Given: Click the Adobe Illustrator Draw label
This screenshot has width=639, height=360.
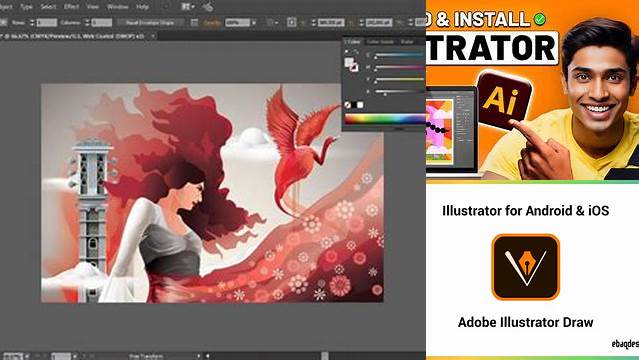Looking at the screenshot, I should pyautogui.click(x=525, y=322).
